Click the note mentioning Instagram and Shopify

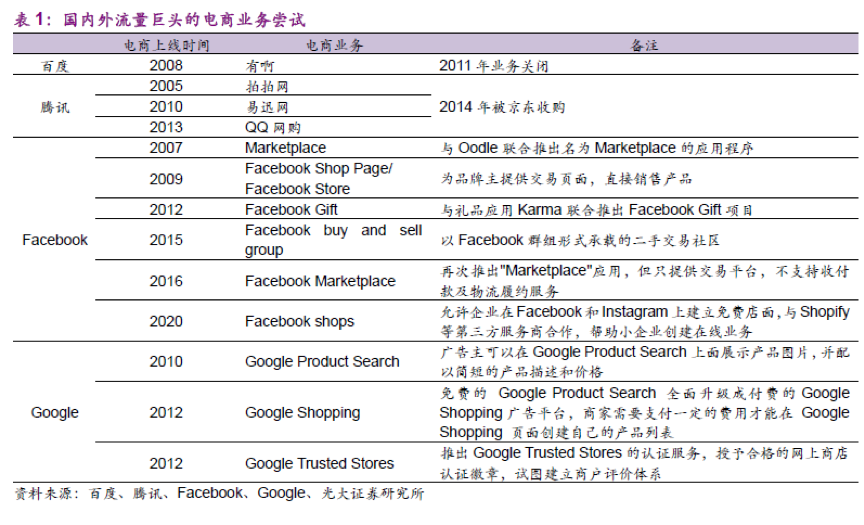coord(644,321)
